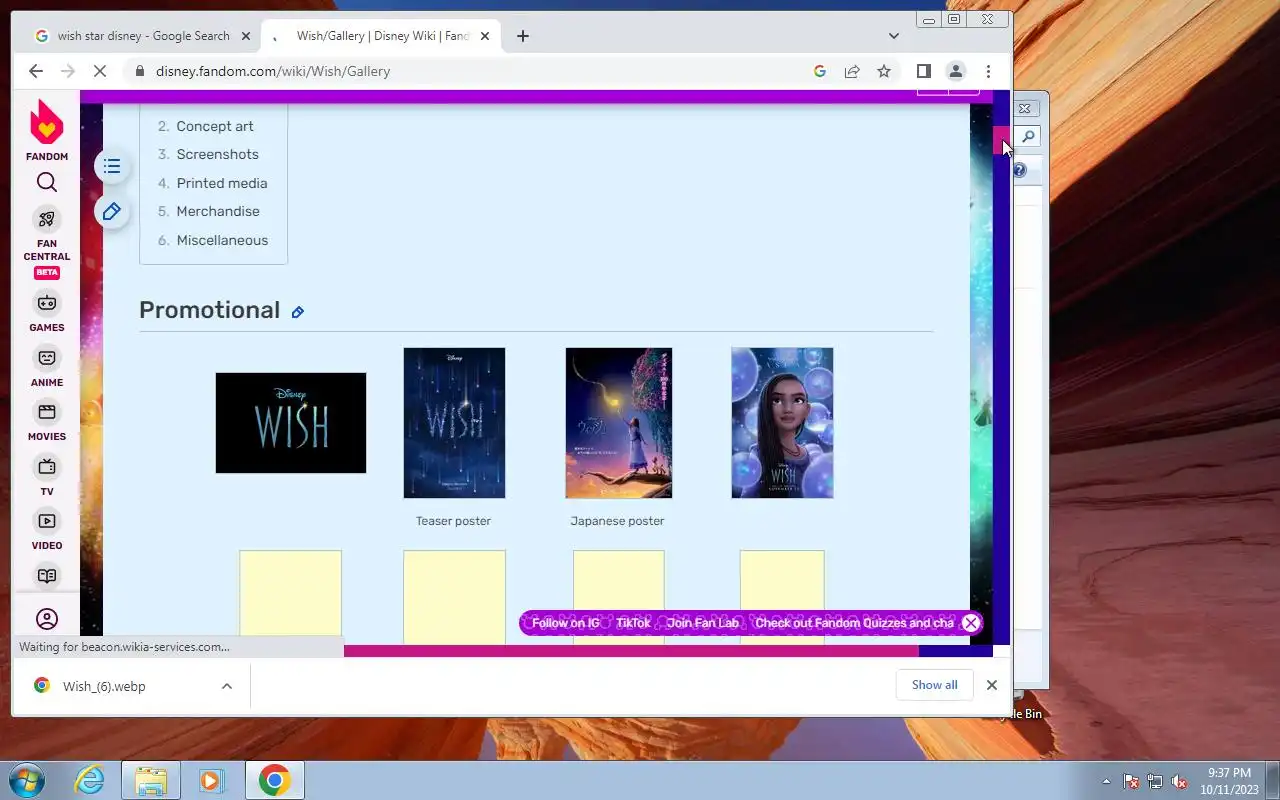Click Join Fan Lab banner link

[x=702, y=623]
